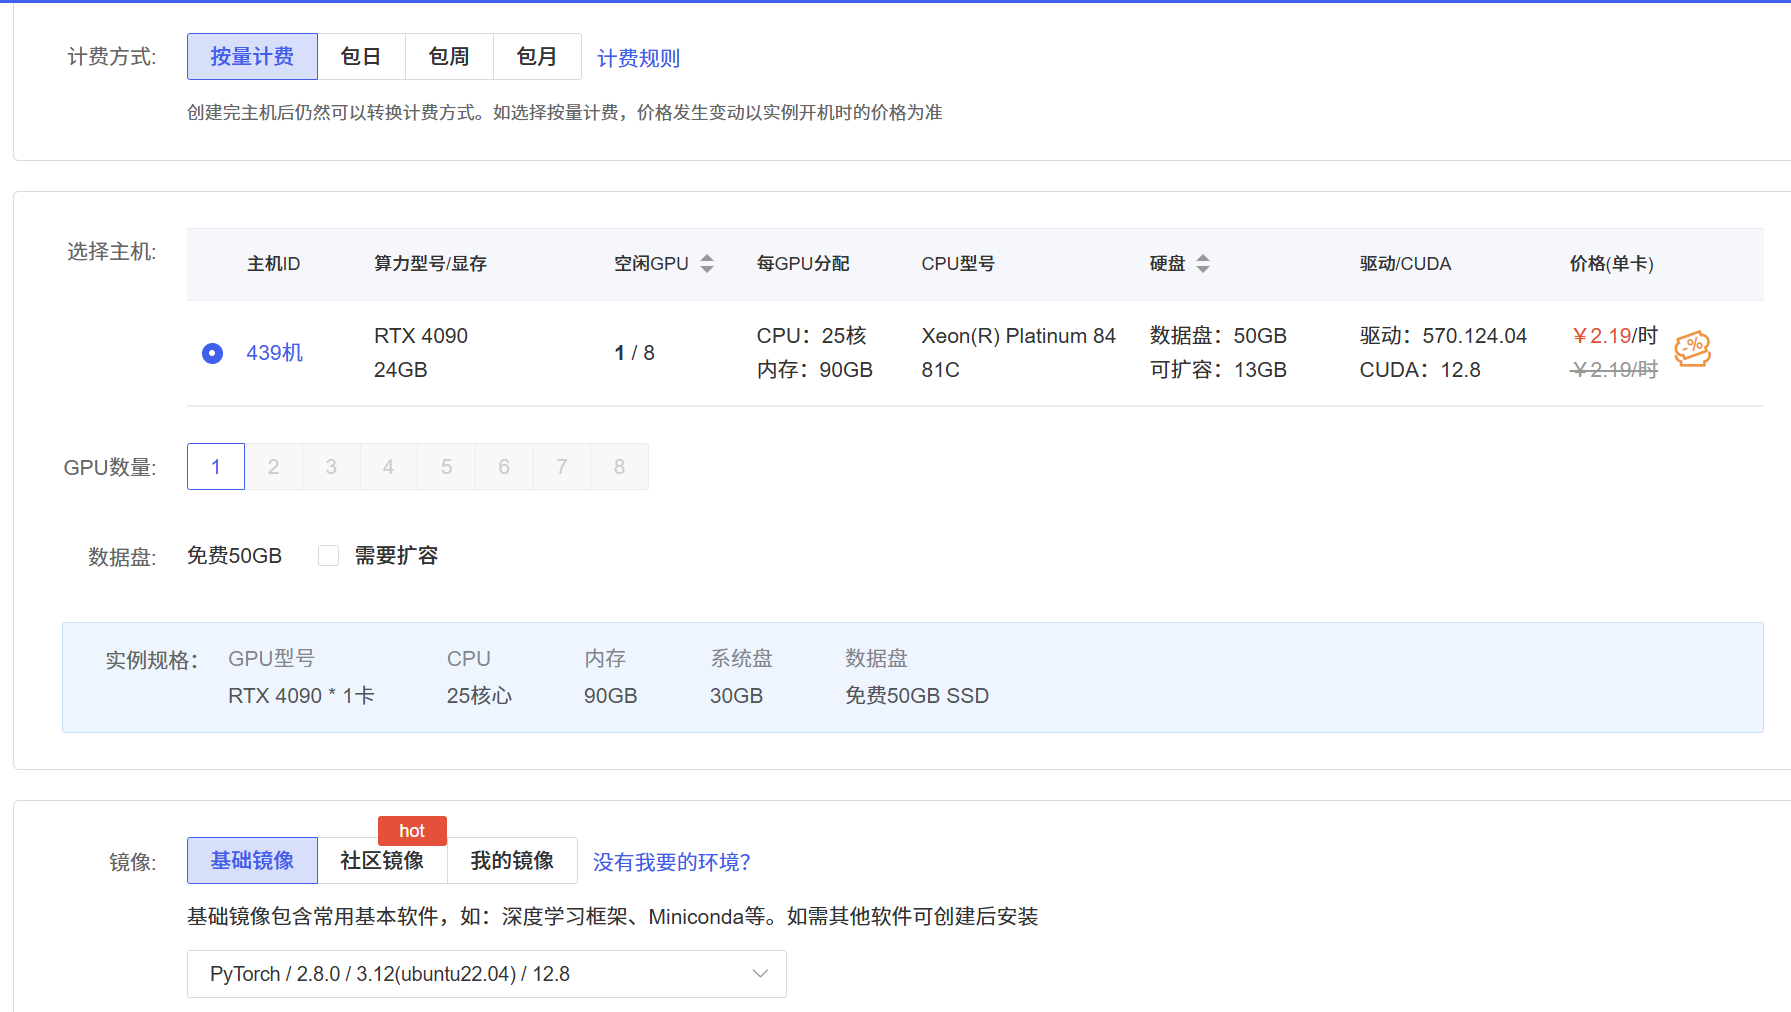Choose GPU quantity 3
The height and width of the screenshot is (1012, 1791).
click(331, 467)
